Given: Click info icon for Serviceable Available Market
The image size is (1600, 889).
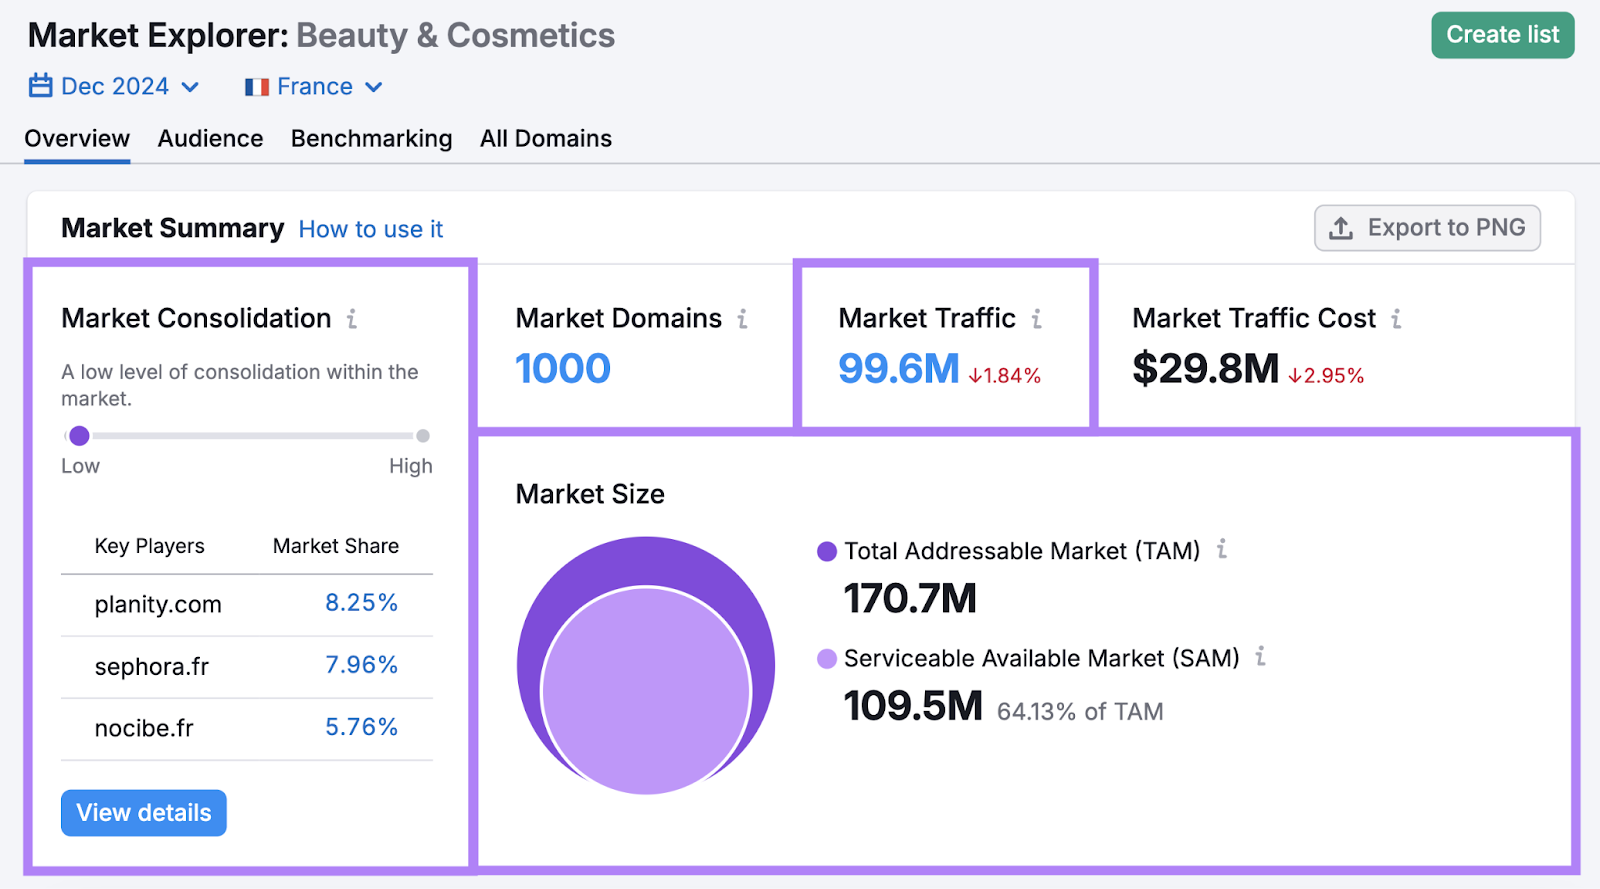Looking at the screenshot, I should click(x=1260, y=656).
